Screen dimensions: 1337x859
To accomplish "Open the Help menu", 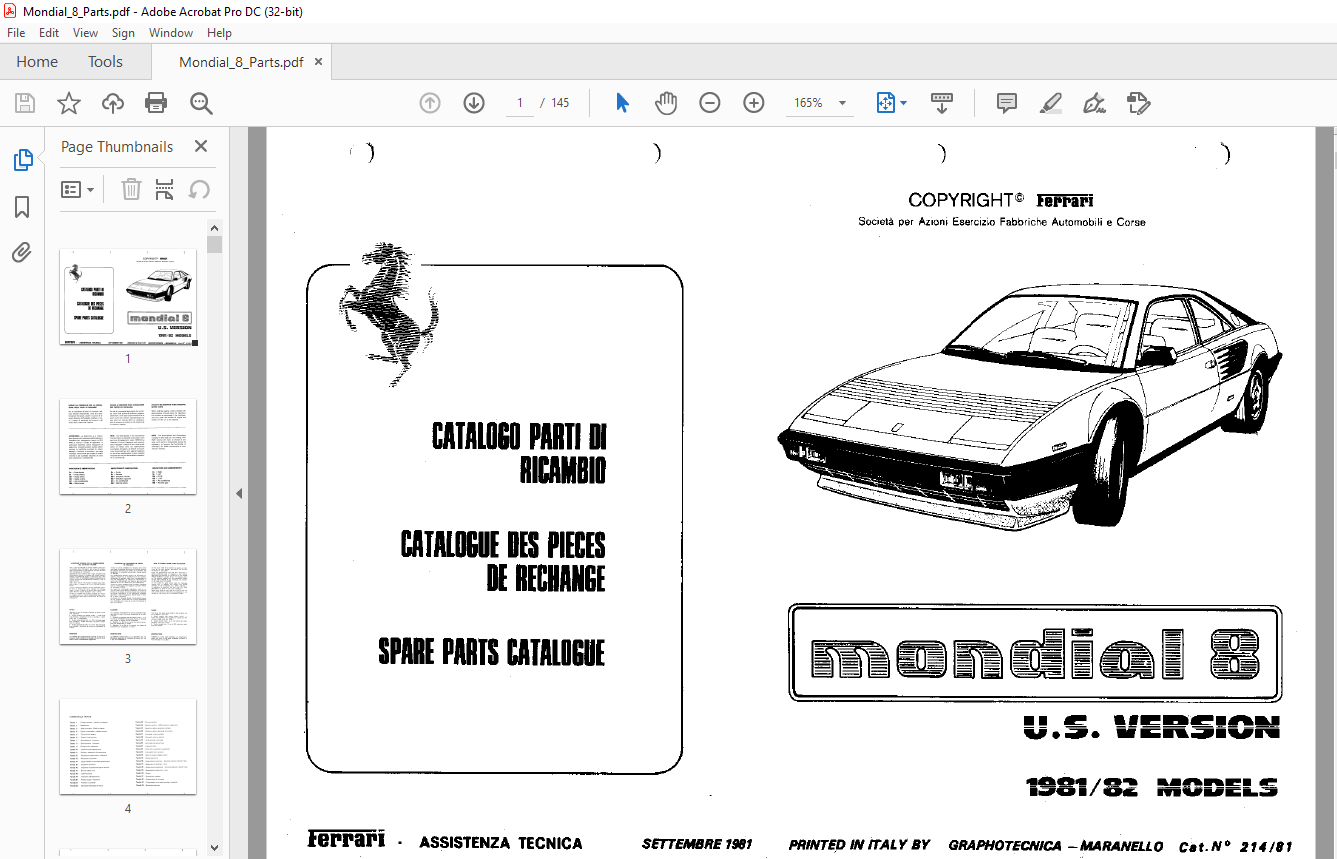I will (219, 33).
